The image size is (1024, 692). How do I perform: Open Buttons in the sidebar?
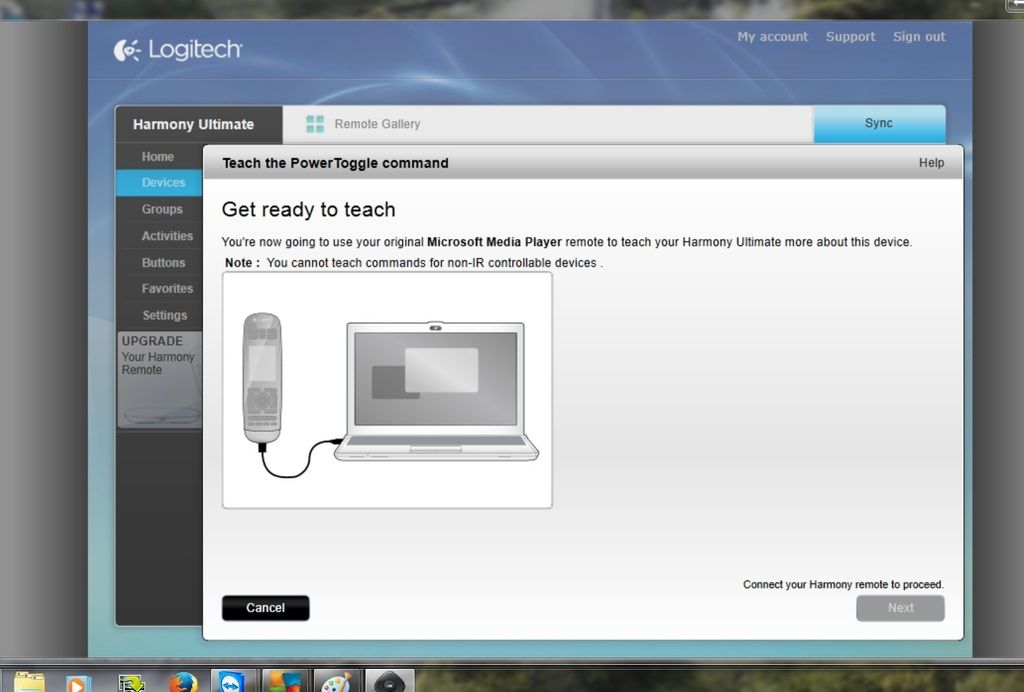pos(159,262)
